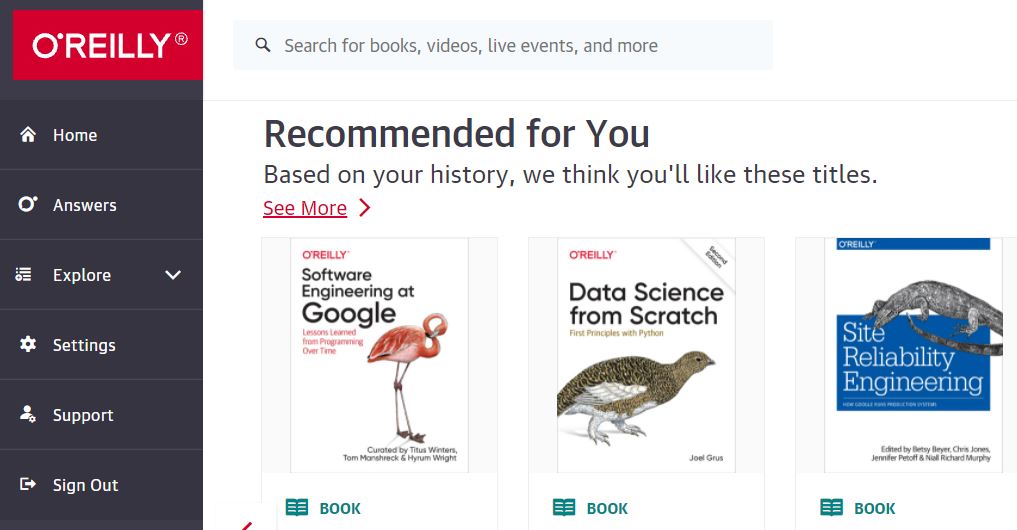This screenshot has width=1017, height=530.
Task: Click the red left carousel arrow
Action: (246, 524)
